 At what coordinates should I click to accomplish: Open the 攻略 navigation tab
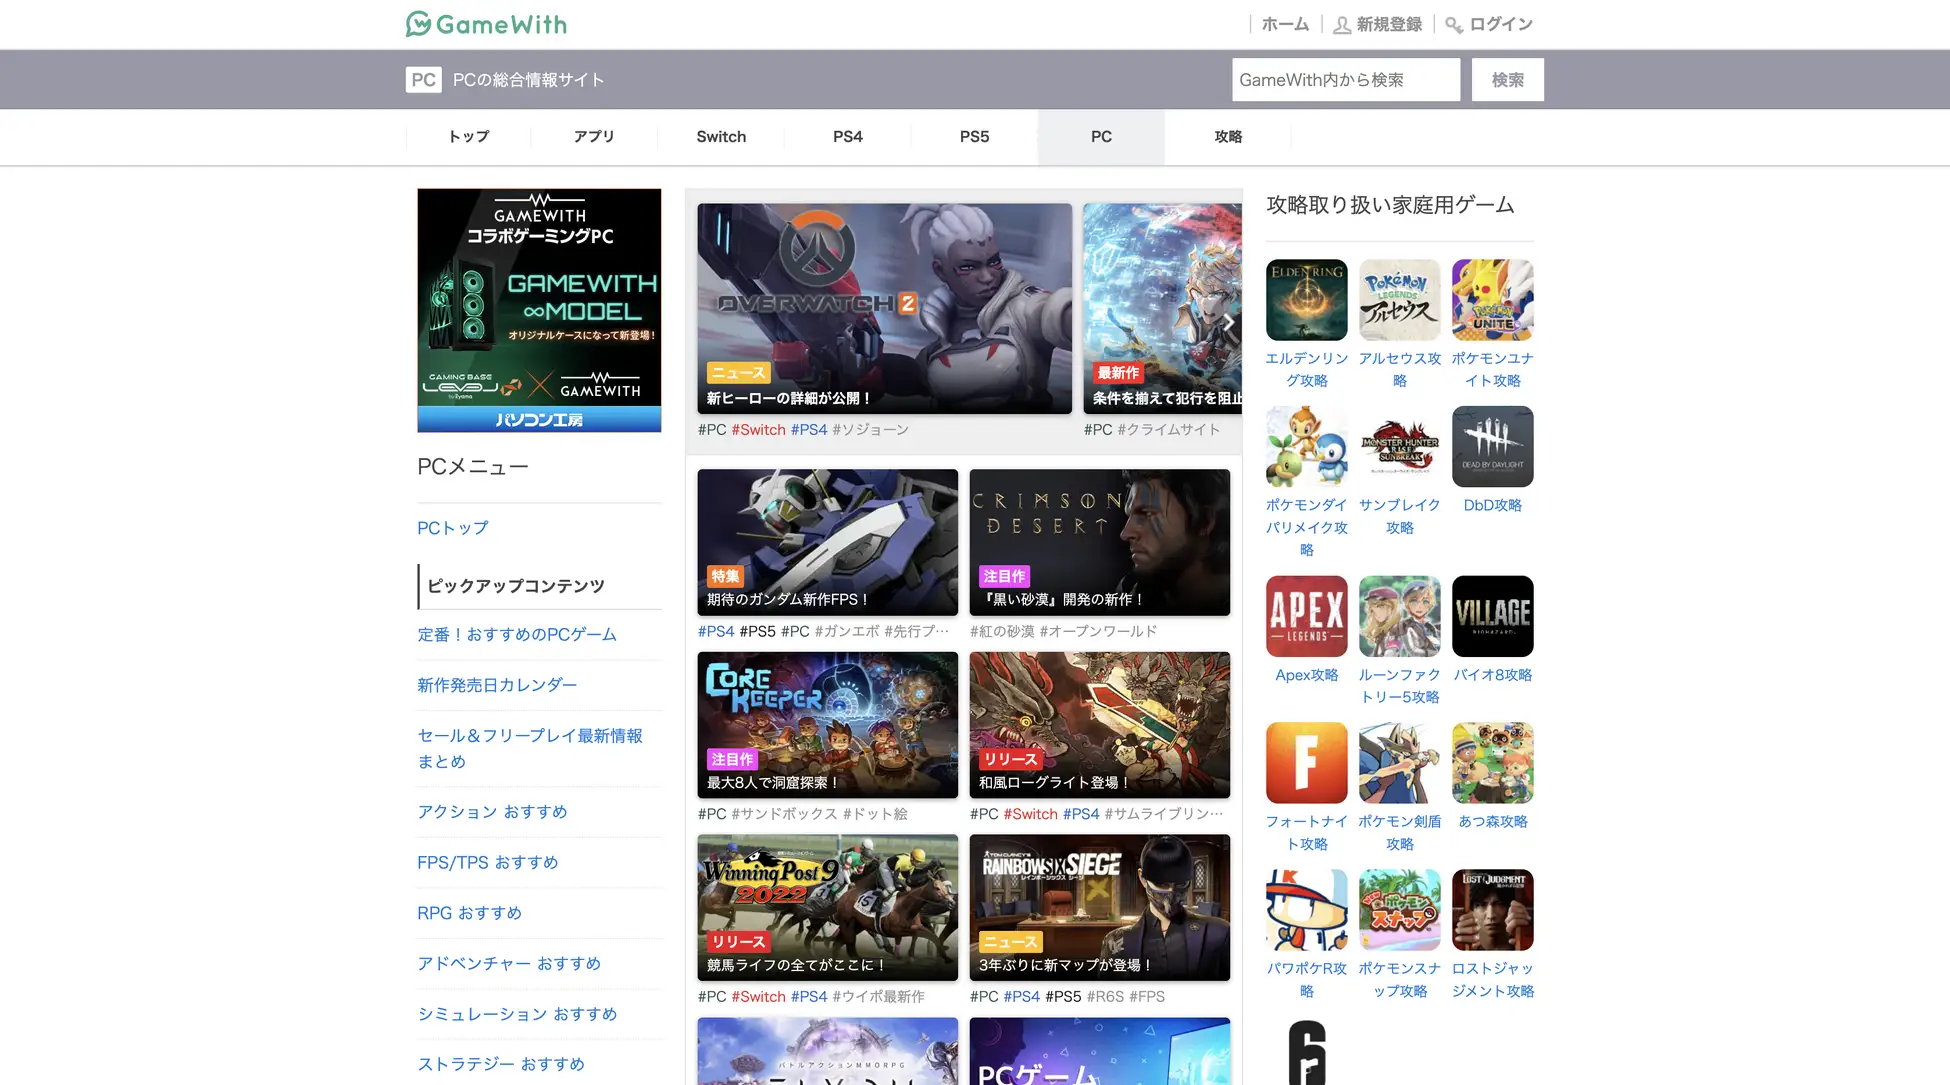click(1228, 136)
